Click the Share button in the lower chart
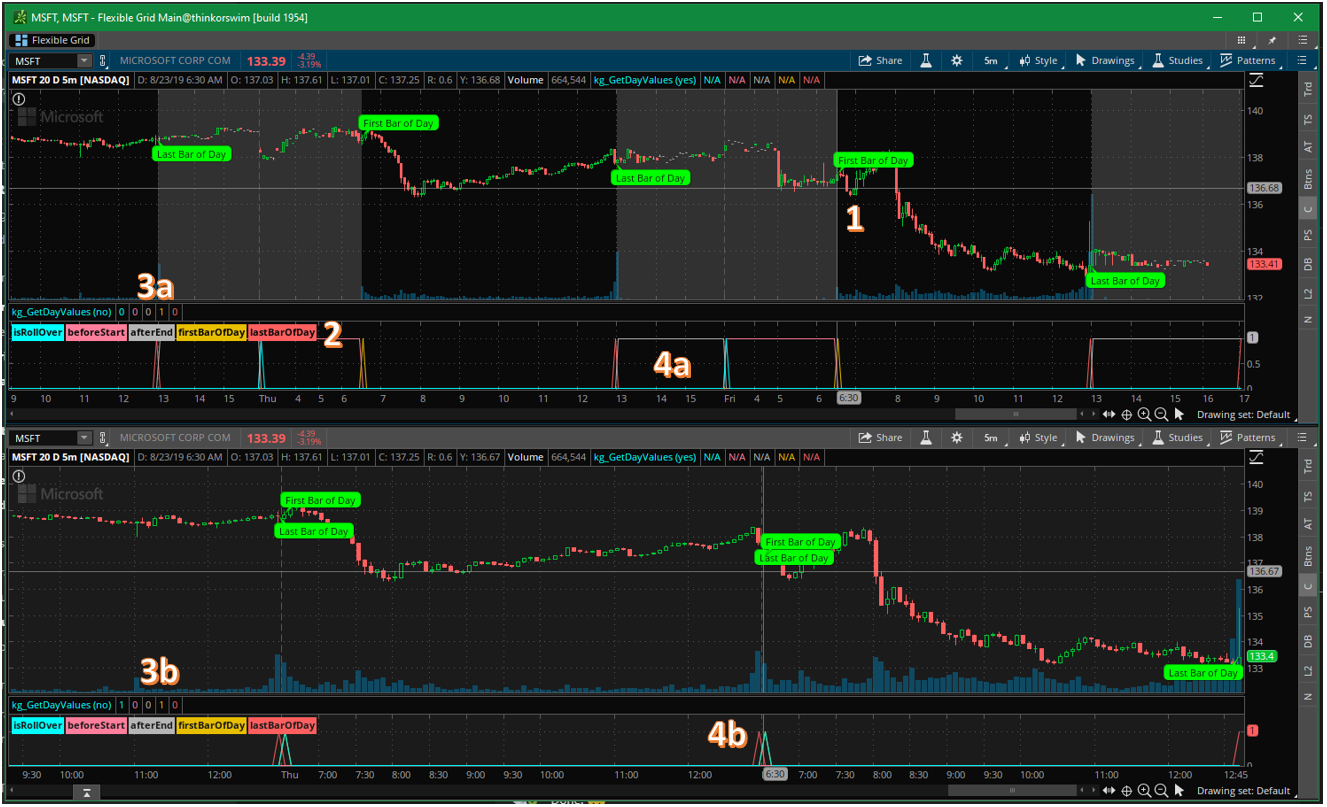 pos(880,438)
